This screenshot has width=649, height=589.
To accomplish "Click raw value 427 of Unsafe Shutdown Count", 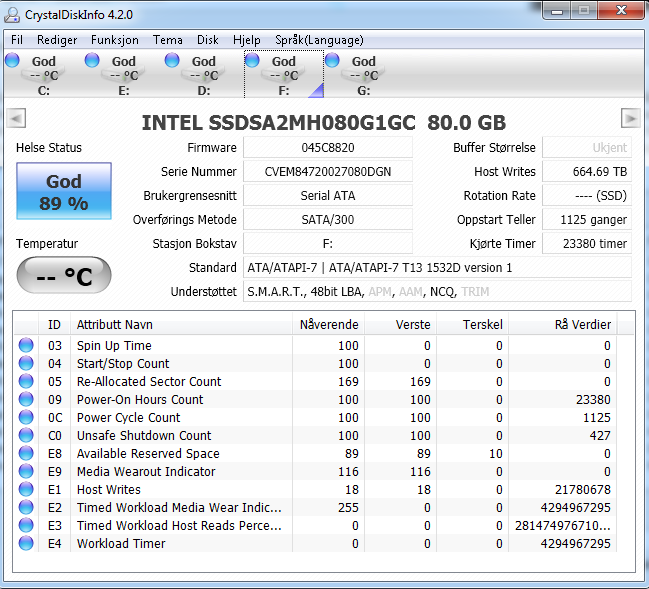I will (x=600, y=436).
